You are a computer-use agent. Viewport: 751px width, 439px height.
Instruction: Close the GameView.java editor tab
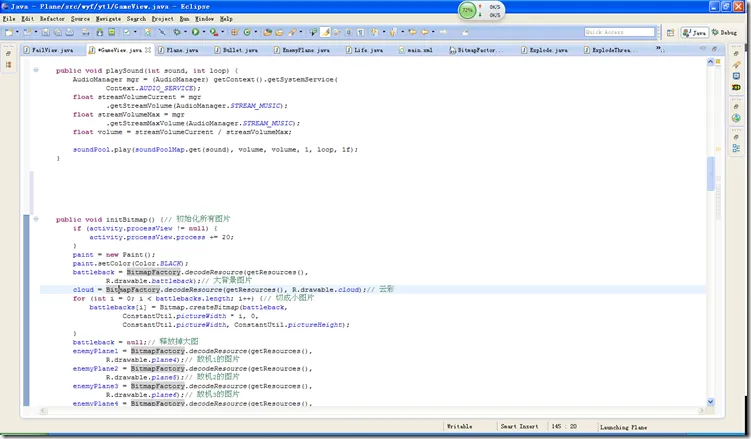coord(148,50)
